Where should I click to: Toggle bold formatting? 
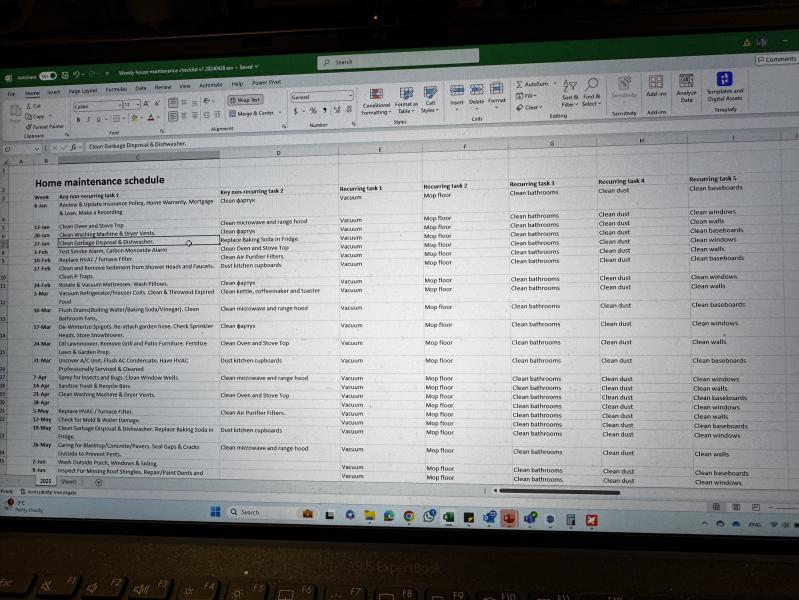pyautogui.click(x=80, y=120)
